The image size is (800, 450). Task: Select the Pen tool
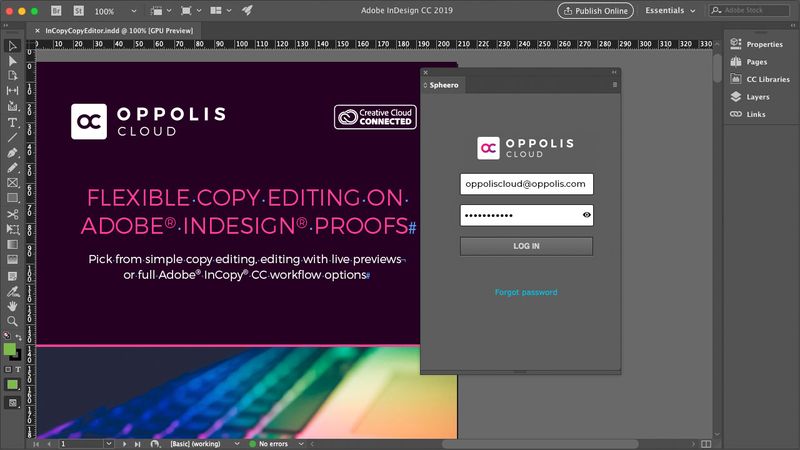point(12,153)
